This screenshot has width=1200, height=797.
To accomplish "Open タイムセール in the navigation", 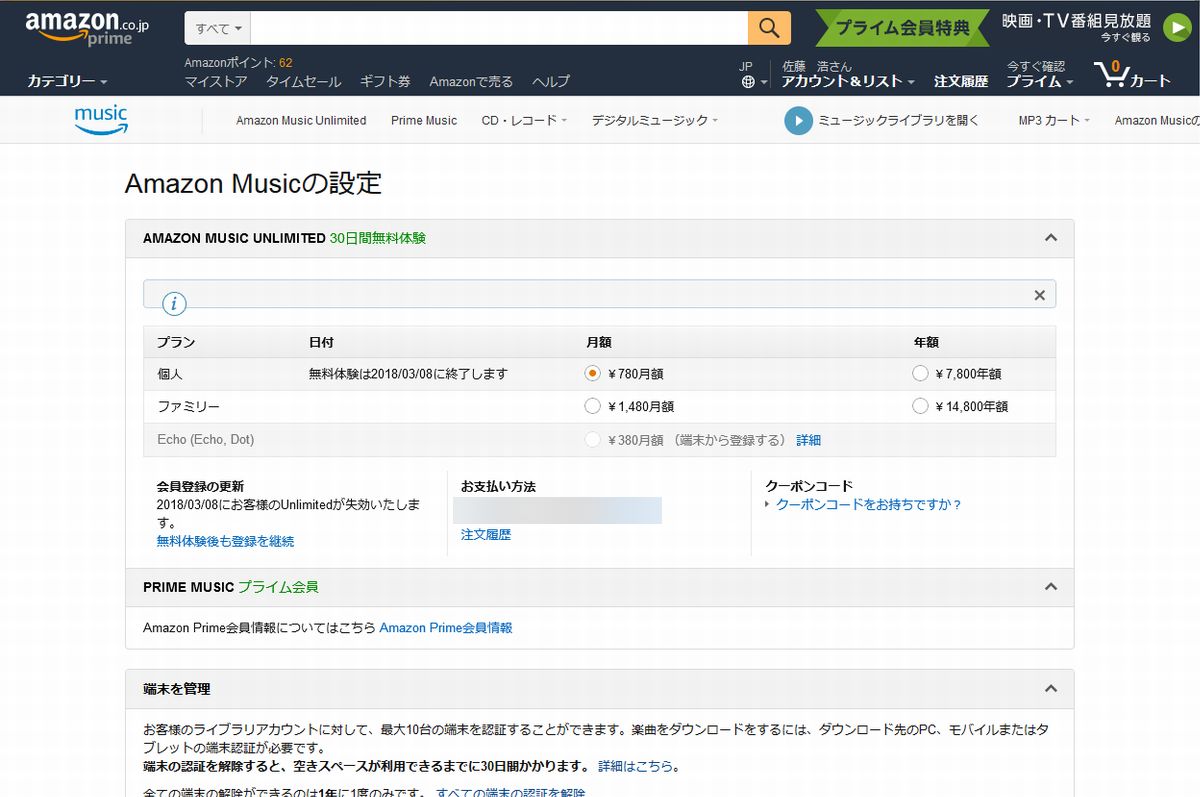I will click(303, 82).
